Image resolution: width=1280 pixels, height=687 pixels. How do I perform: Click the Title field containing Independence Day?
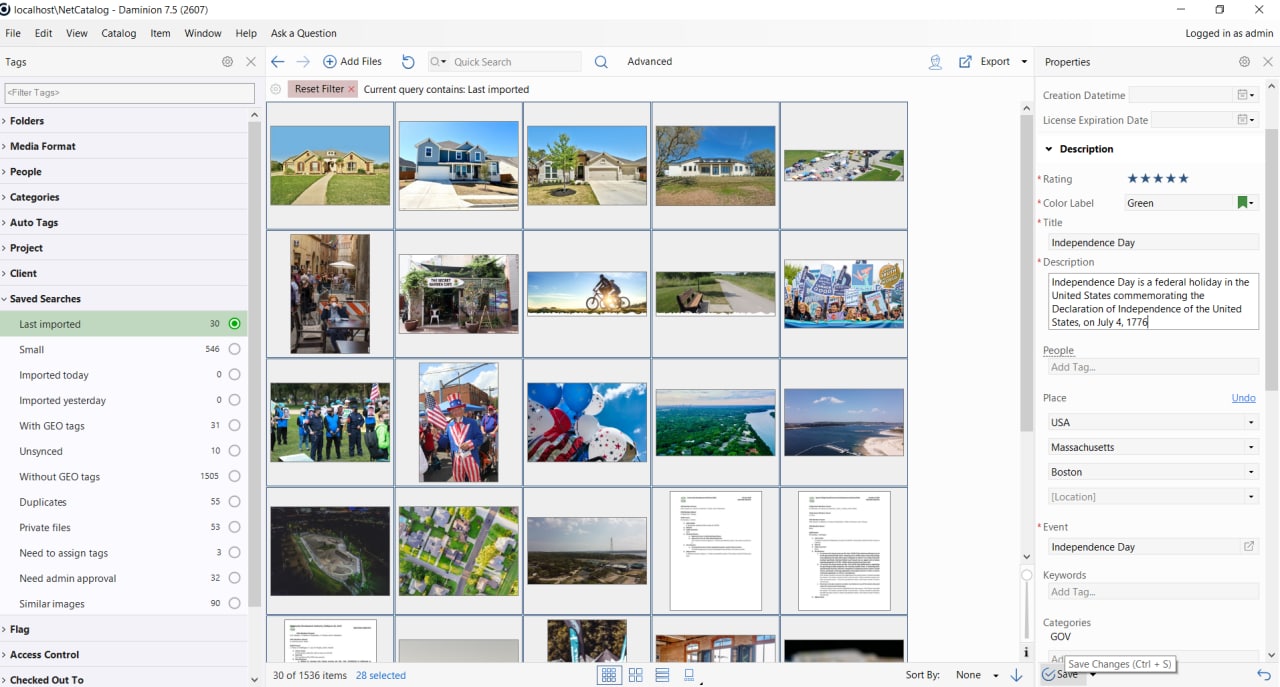pyautogui.click(x=1154, y=242)
